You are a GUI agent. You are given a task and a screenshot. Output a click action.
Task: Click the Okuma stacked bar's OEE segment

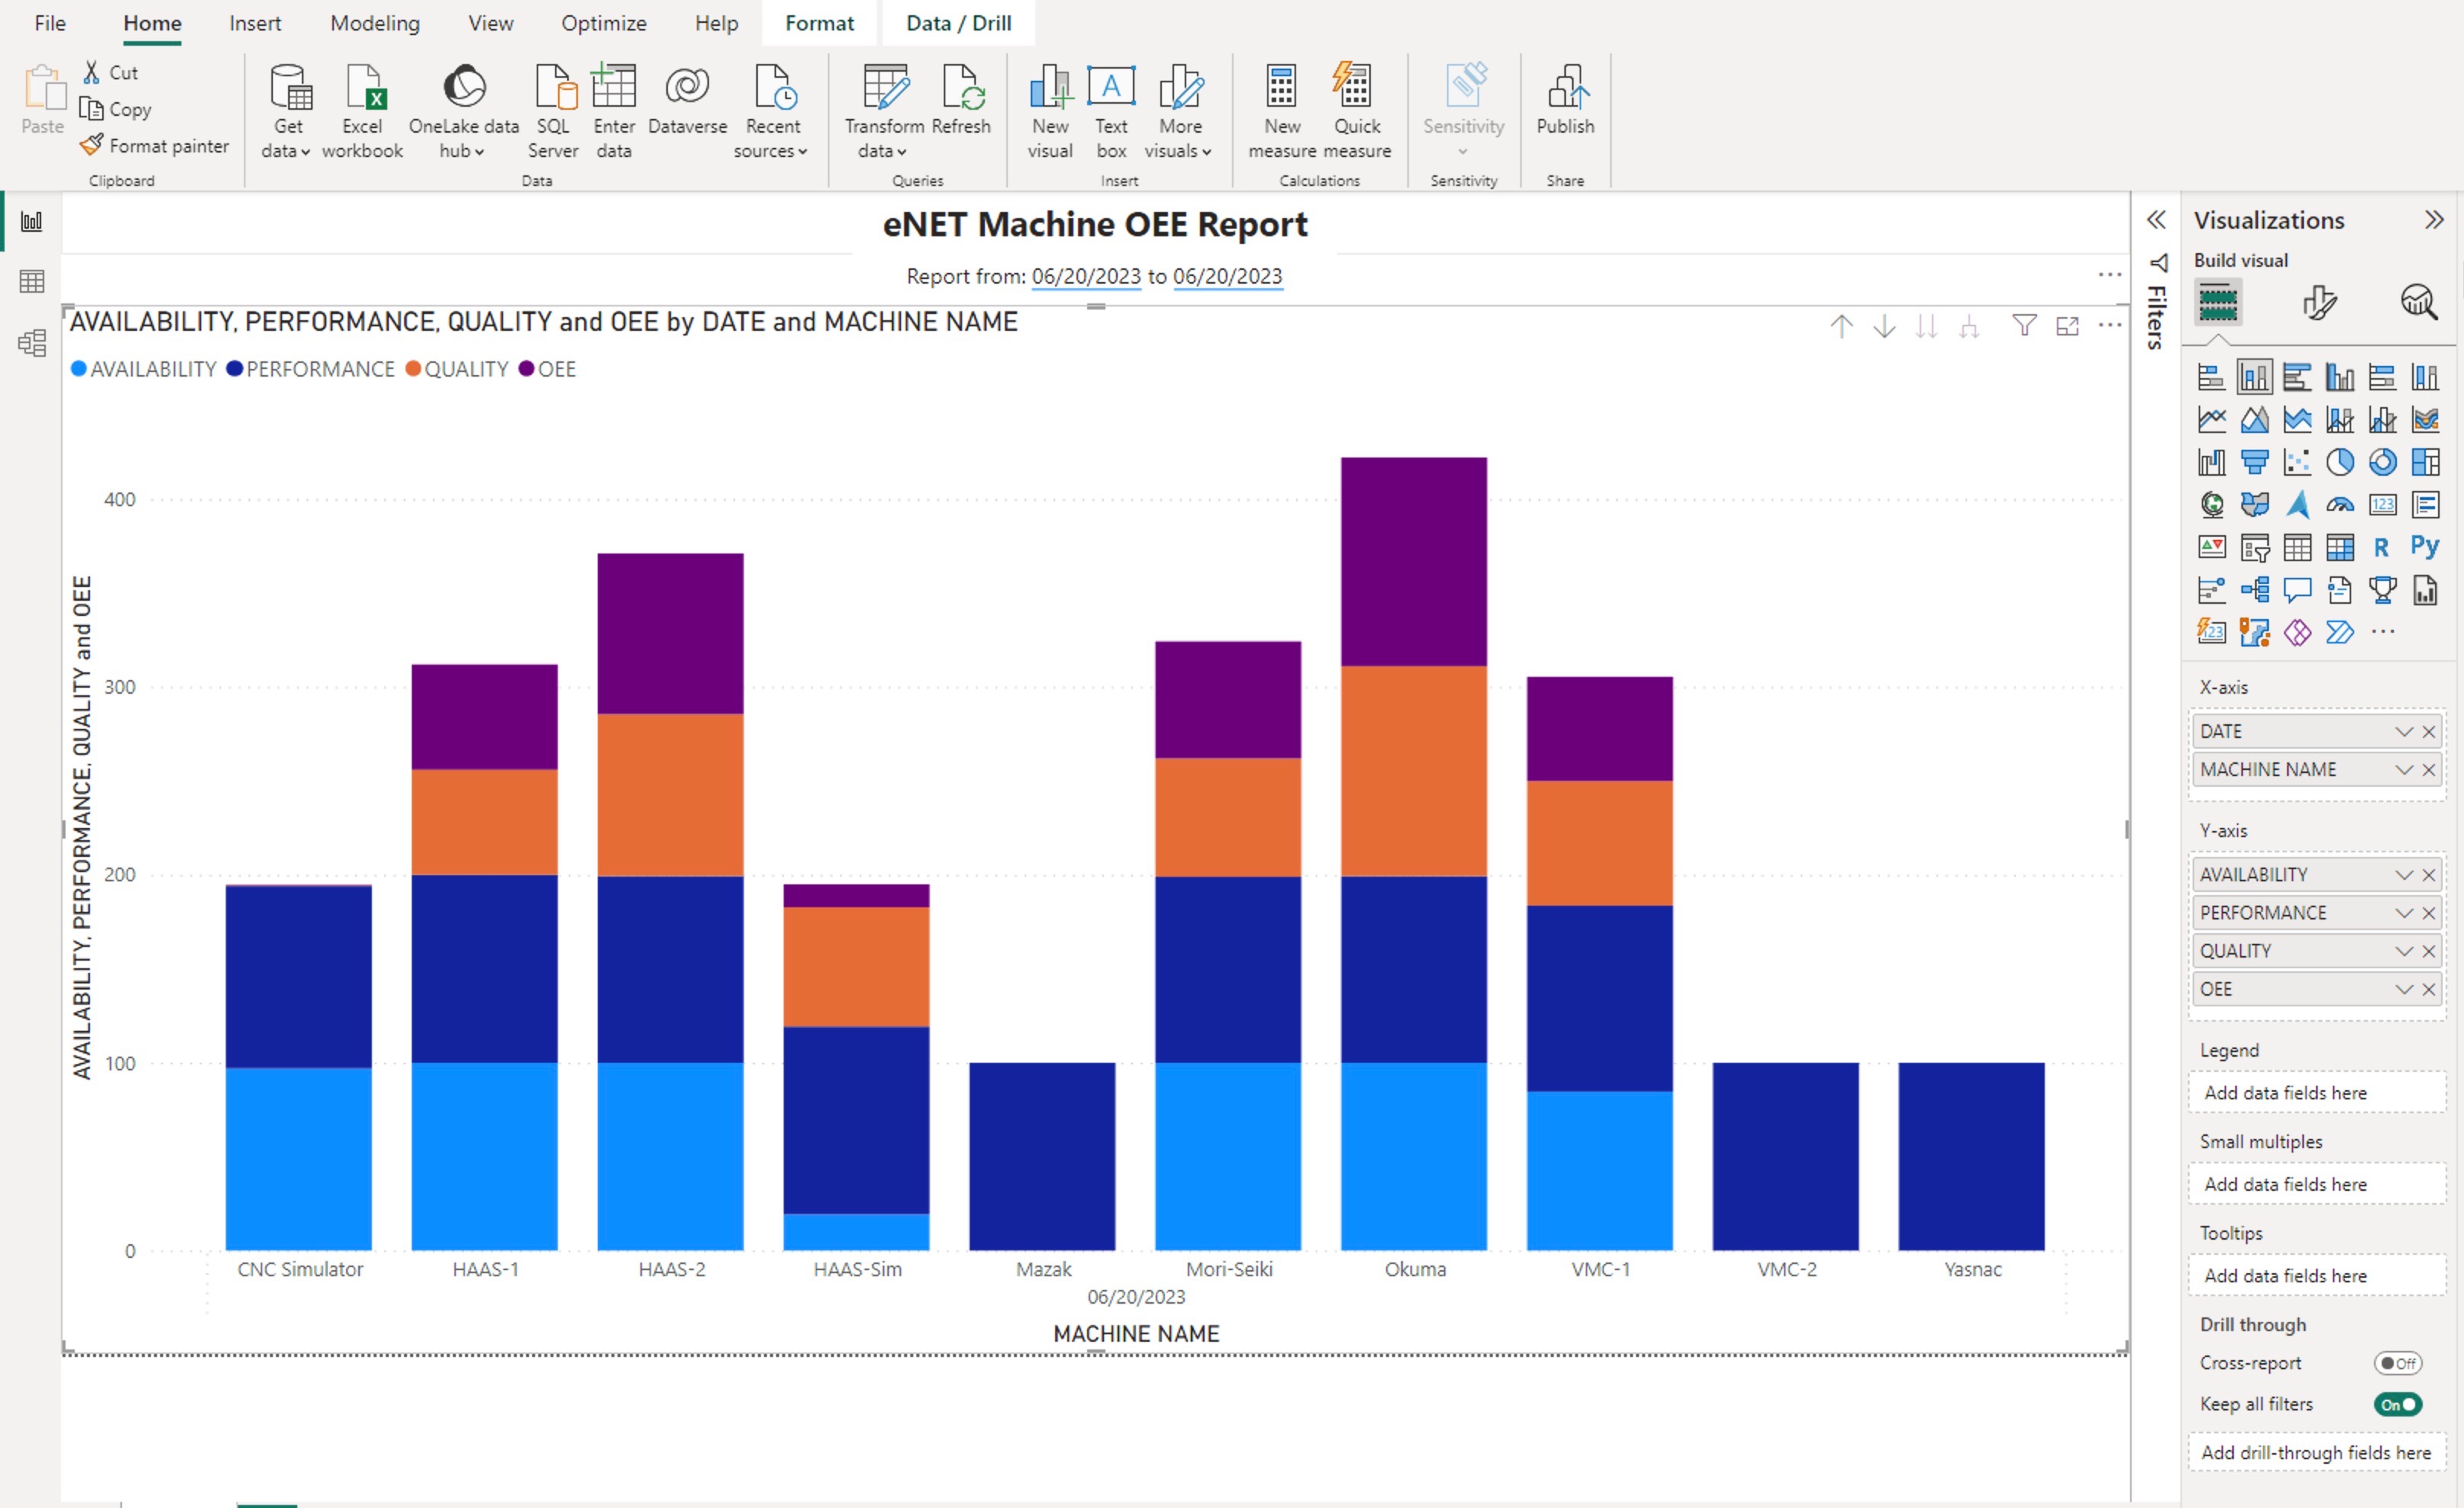point(1413,560)
